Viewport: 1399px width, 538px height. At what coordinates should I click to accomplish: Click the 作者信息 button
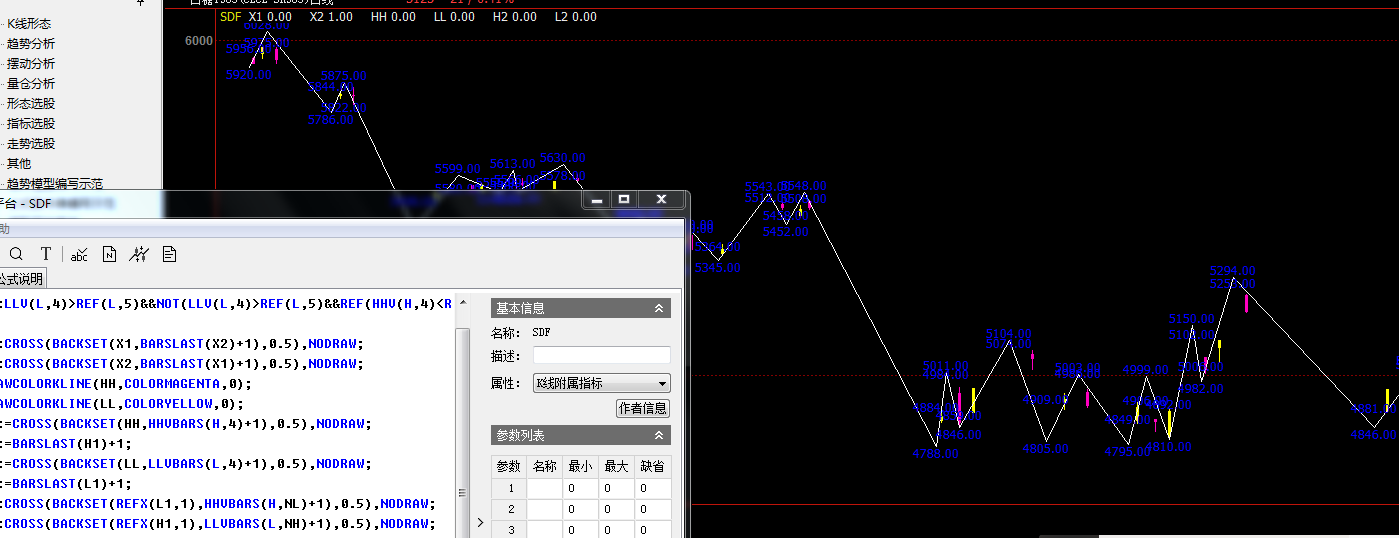pos(643,408)
